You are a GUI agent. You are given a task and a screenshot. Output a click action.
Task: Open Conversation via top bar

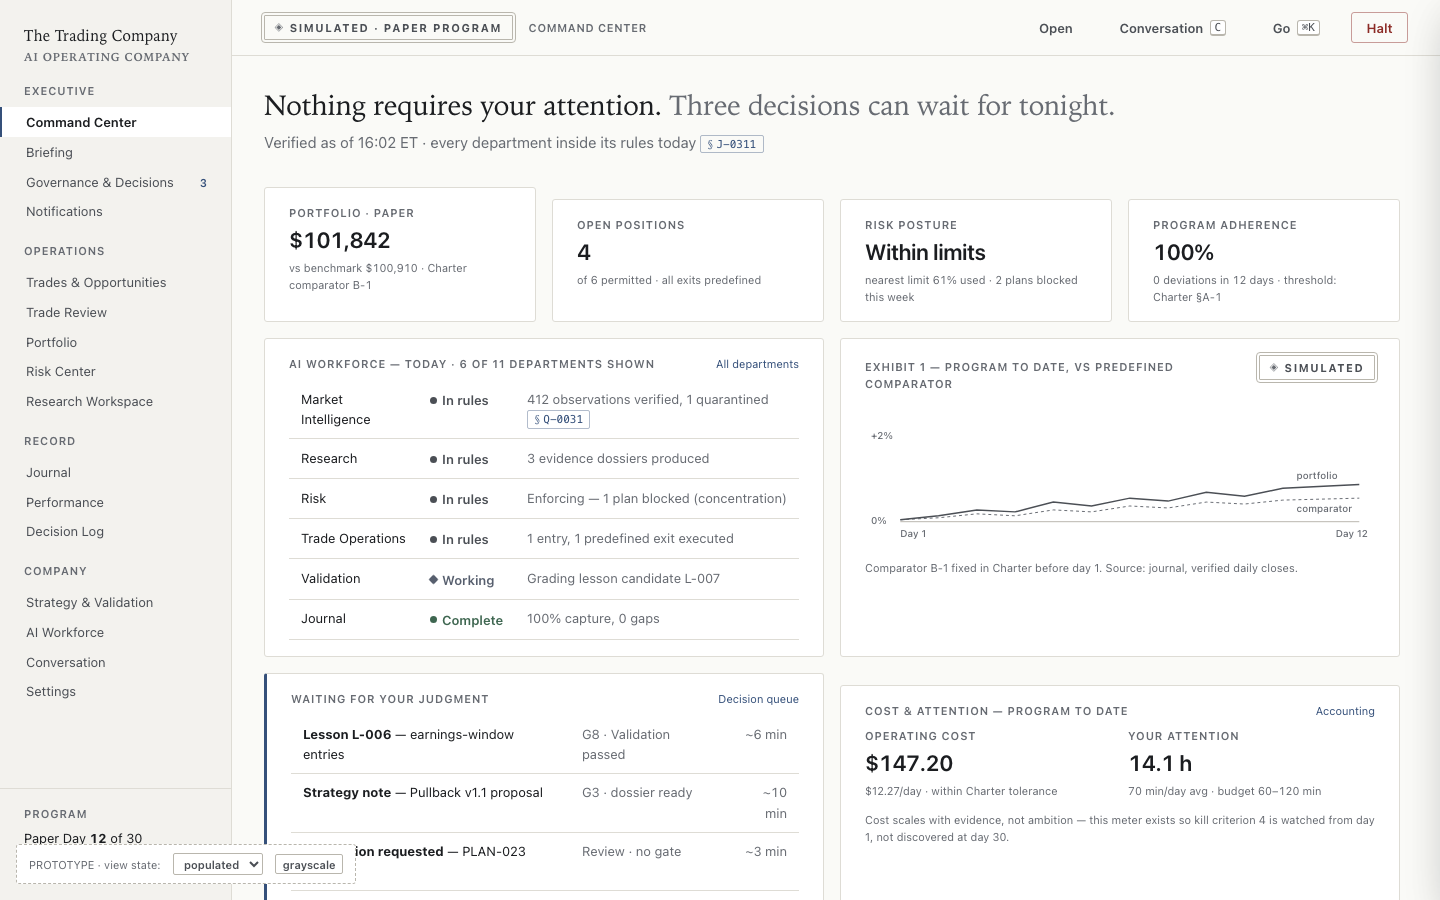pos(1172,28)
